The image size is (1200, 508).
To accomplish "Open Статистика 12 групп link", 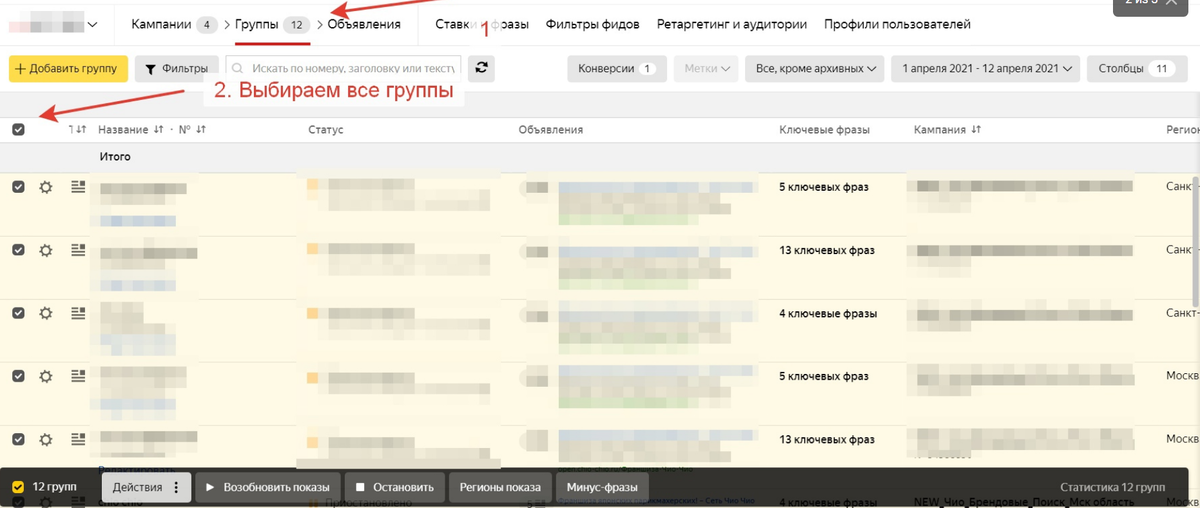I will click(x=1113, y=487).
